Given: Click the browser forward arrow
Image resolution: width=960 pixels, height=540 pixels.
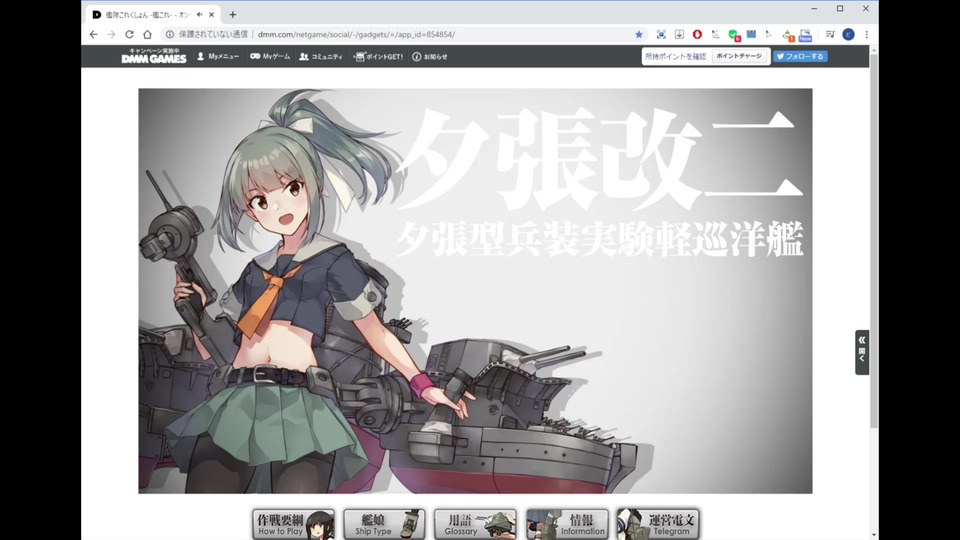Looking at the screenshot, I should pos(111,34).
